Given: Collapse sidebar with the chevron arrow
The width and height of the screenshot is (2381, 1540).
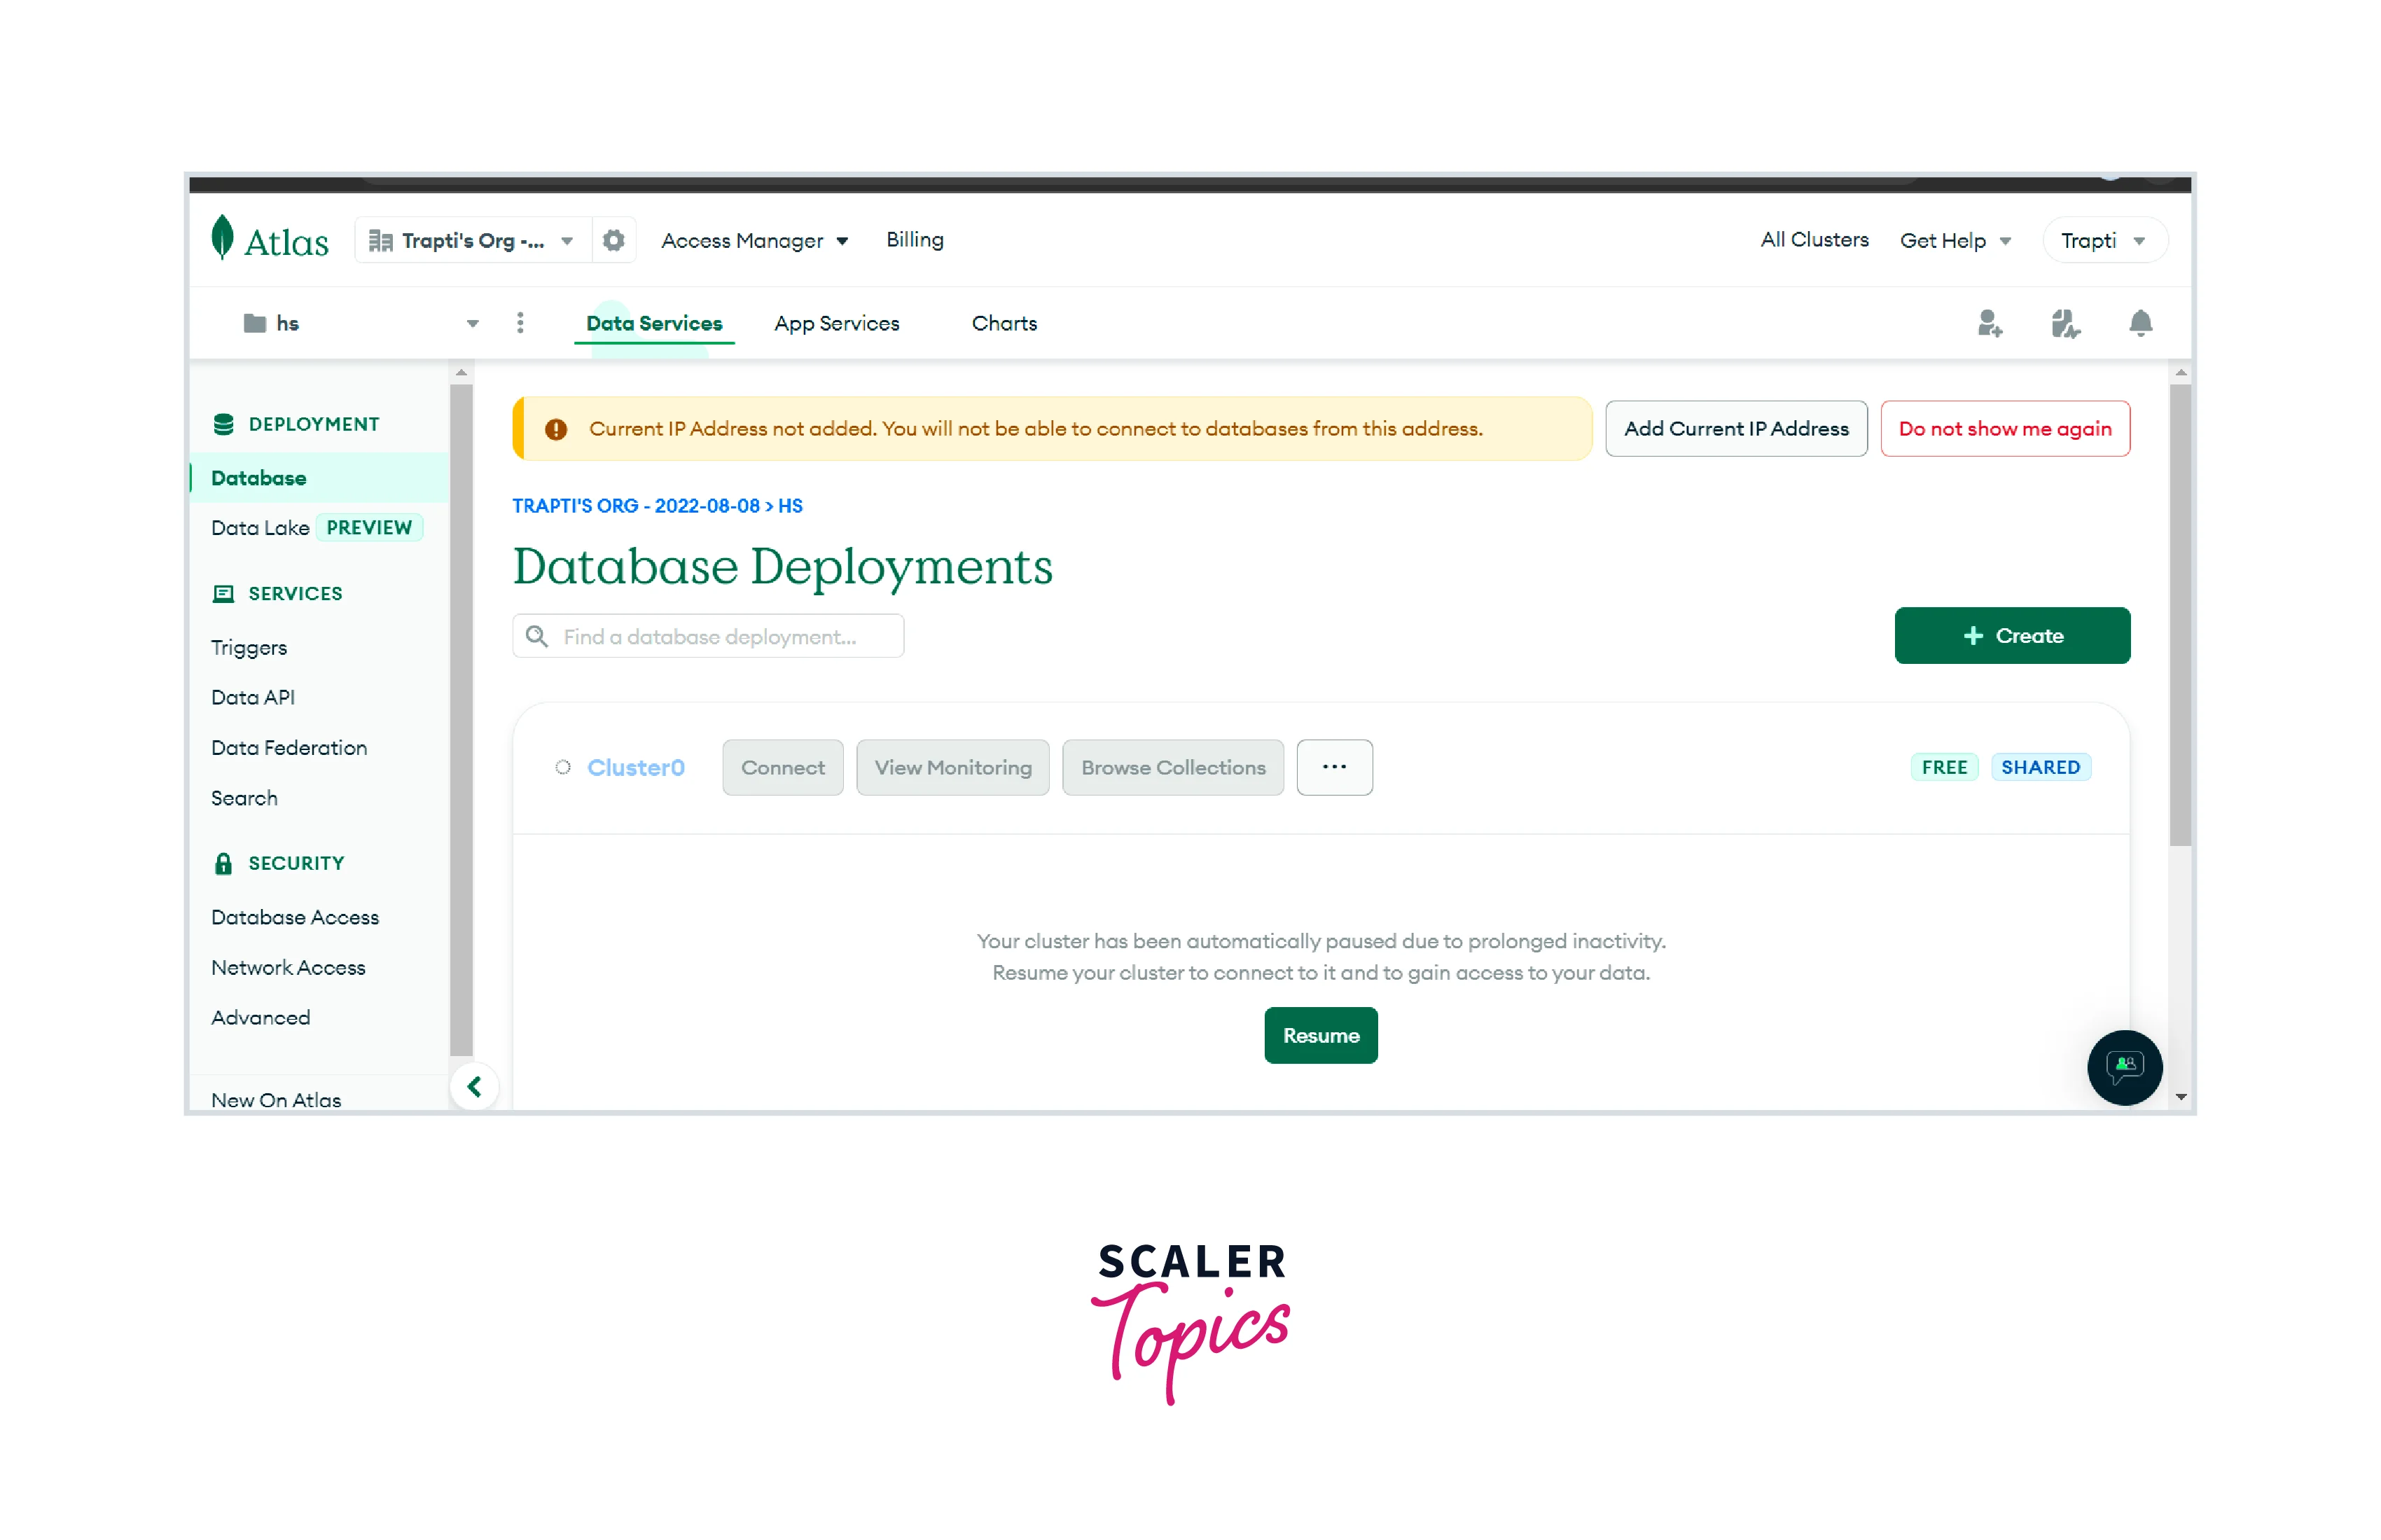Looking at the screenshot, I should click(474, 1086).
